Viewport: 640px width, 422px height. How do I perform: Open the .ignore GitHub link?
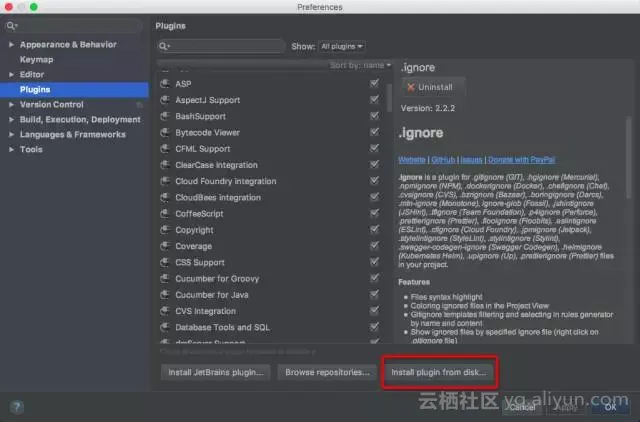pos(443,160)
